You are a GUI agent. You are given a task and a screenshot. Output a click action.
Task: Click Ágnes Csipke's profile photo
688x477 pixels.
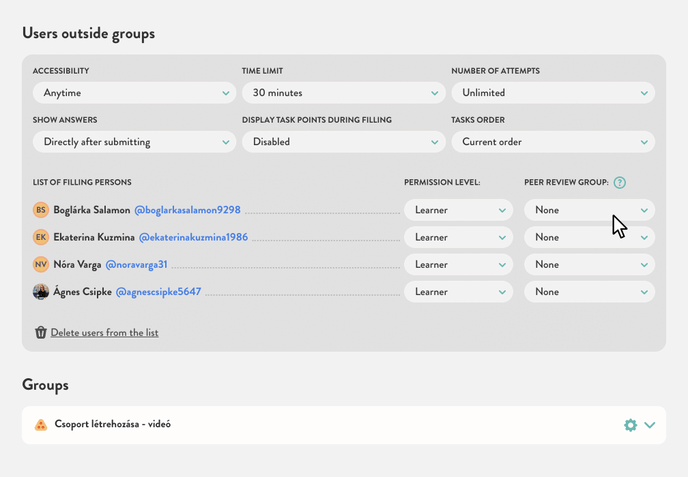coord(41,292)
